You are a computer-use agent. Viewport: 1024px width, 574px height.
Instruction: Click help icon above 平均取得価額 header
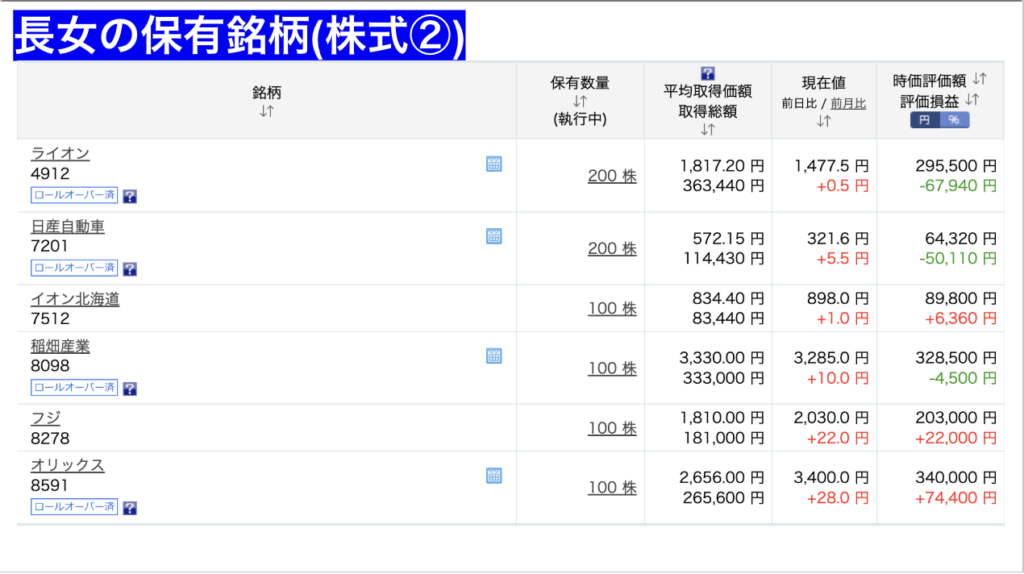[x=707, y=73]
